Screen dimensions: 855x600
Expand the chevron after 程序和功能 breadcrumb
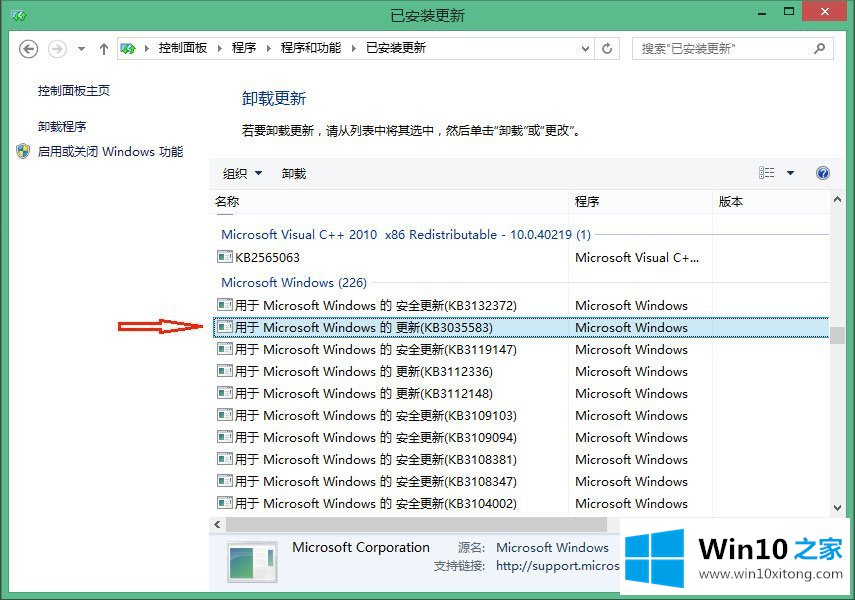353,49
